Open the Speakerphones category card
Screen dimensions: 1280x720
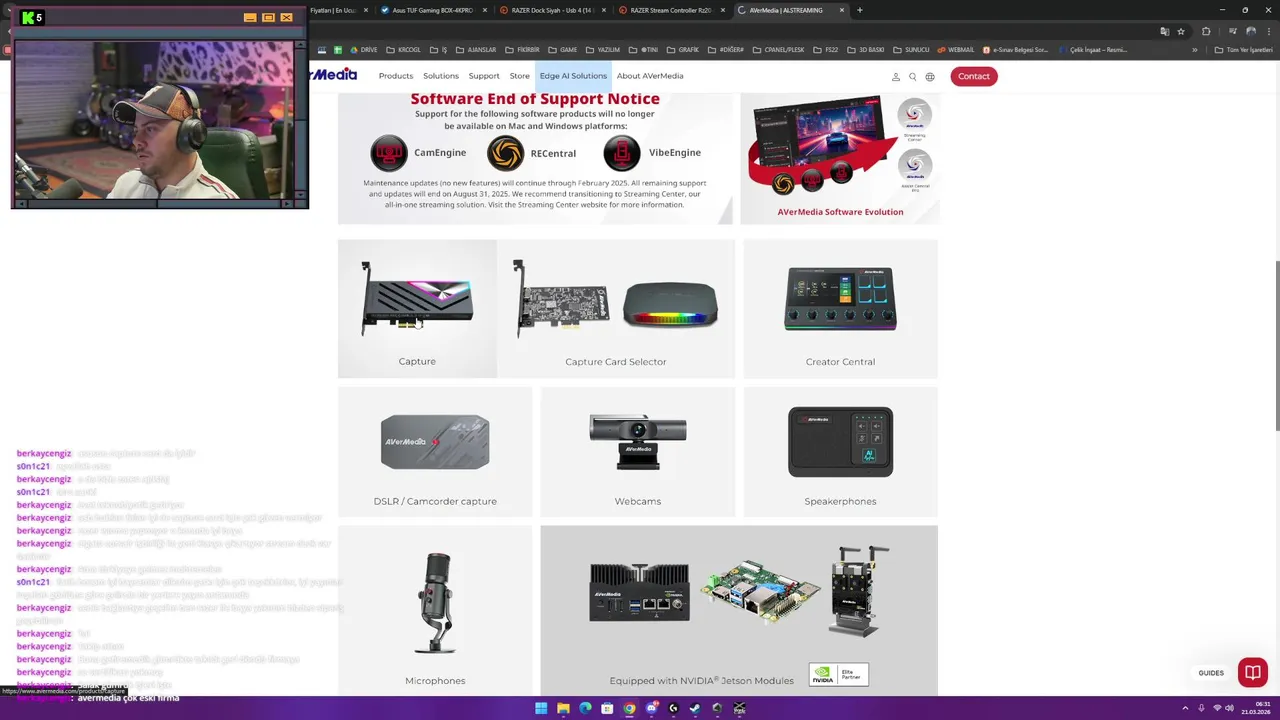(840, 452)
